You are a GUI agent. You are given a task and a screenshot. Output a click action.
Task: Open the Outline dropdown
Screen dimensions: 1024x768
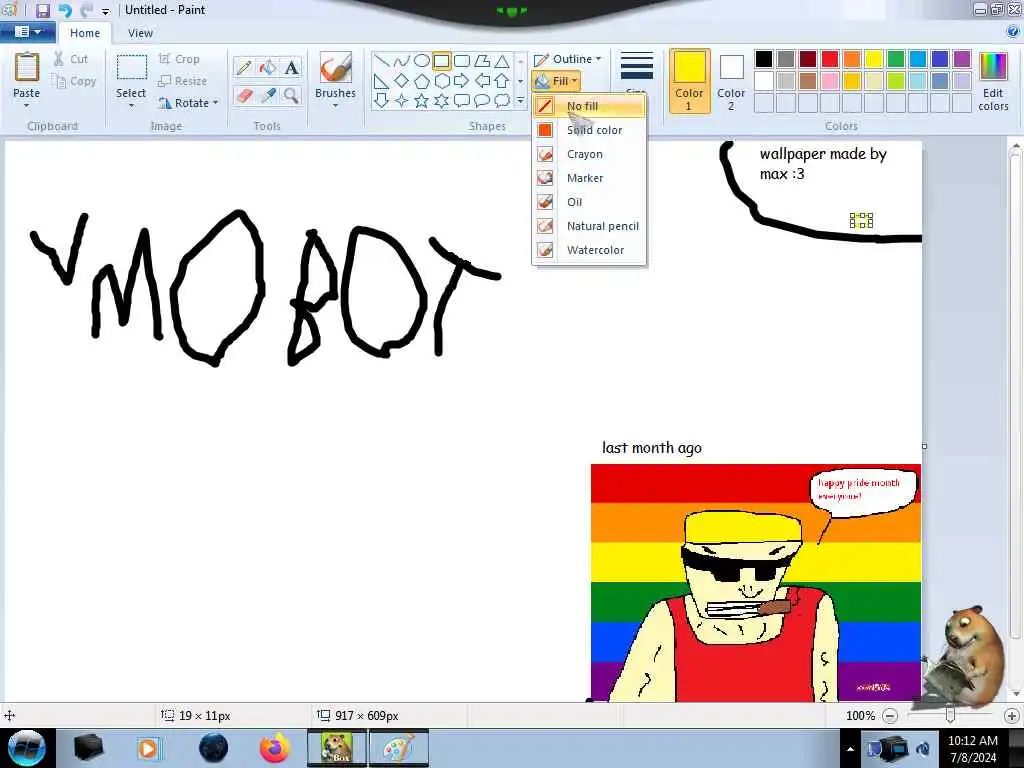(567, 59)
